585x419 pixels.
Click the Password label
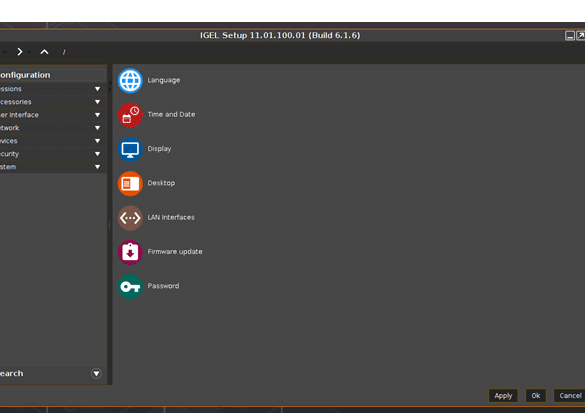coord(163,286)
